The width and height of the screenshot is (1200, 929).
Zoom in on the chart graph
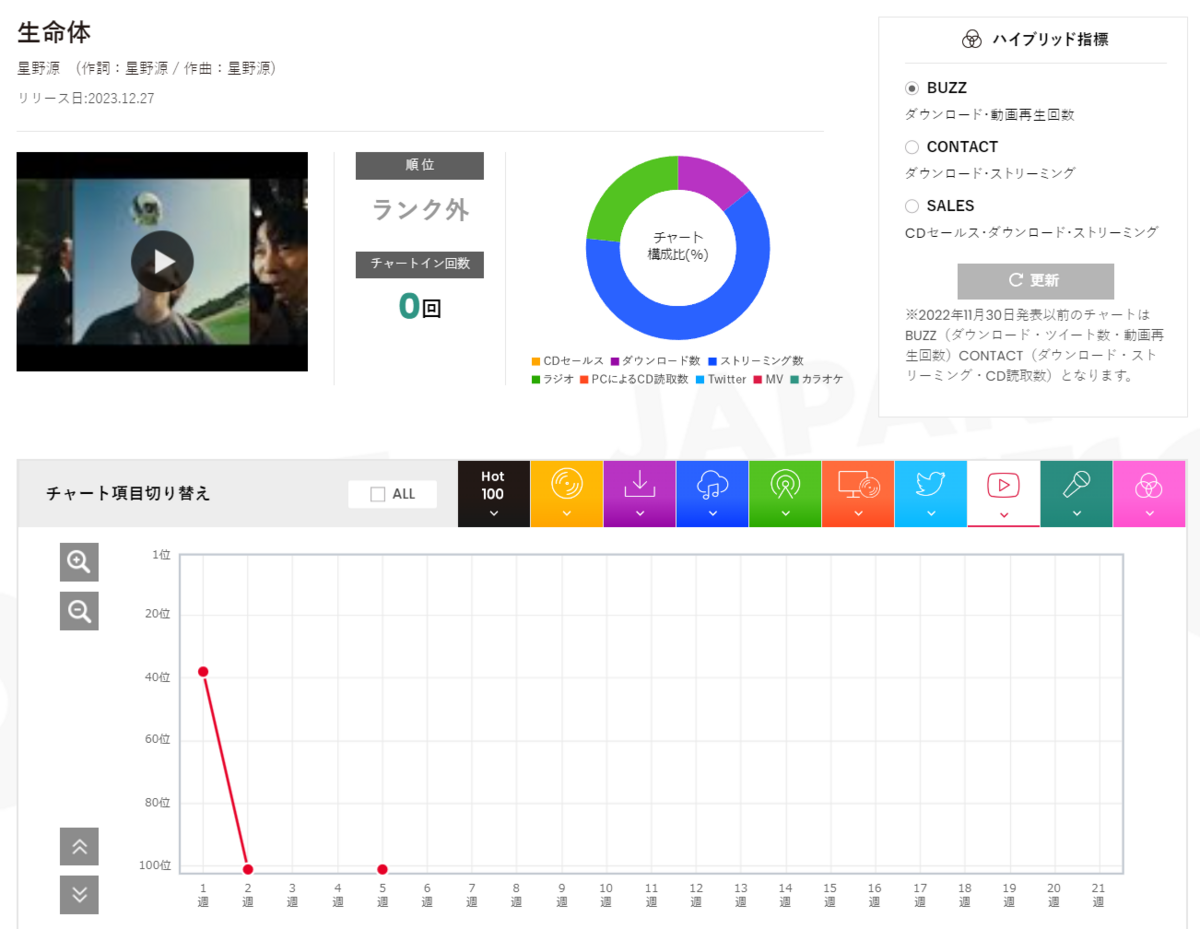[79, 562]
